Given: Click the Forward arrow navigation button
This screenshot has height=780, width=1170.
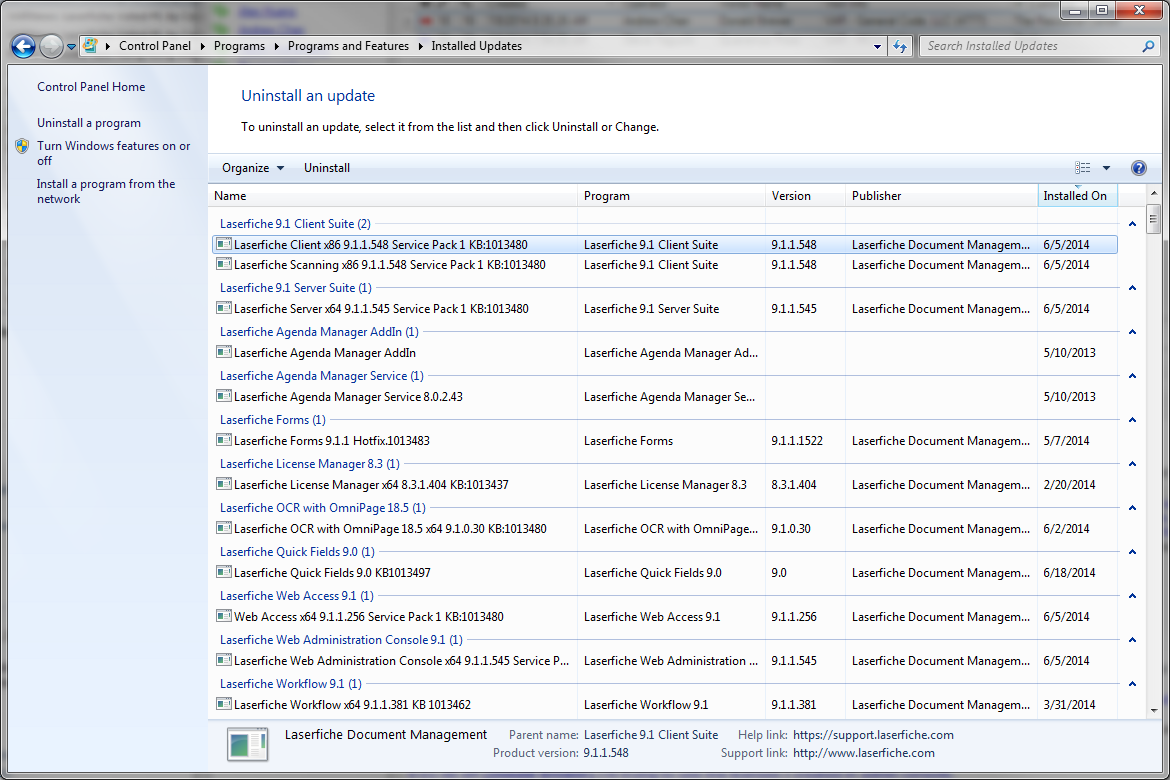Looking at the screenshot, I should click(x=51, y=46).
